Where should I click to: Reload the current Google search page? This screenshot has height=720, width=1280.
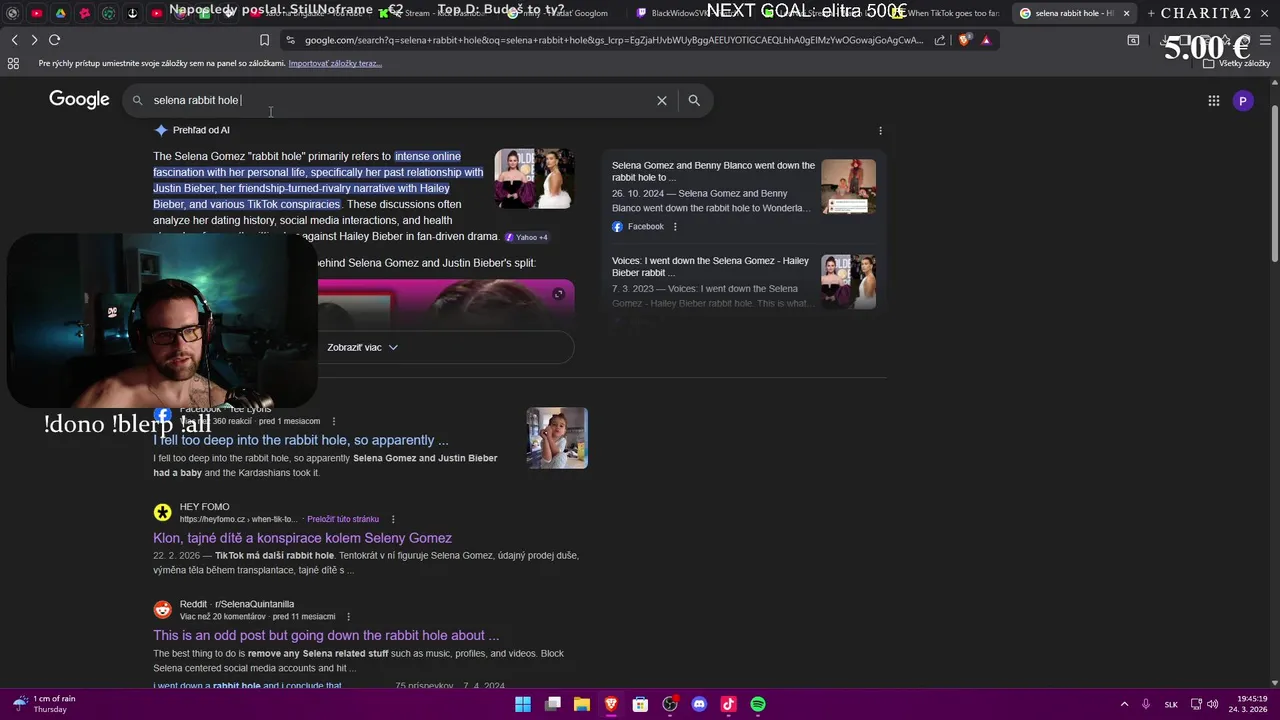pos(54,40)
